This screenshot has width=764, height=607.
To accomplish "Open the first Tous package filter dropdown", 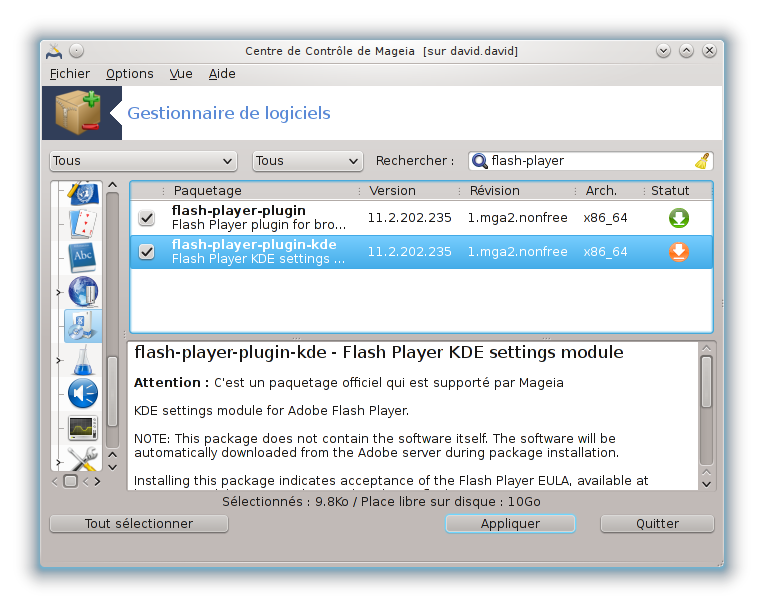I will tap(143, 161).
